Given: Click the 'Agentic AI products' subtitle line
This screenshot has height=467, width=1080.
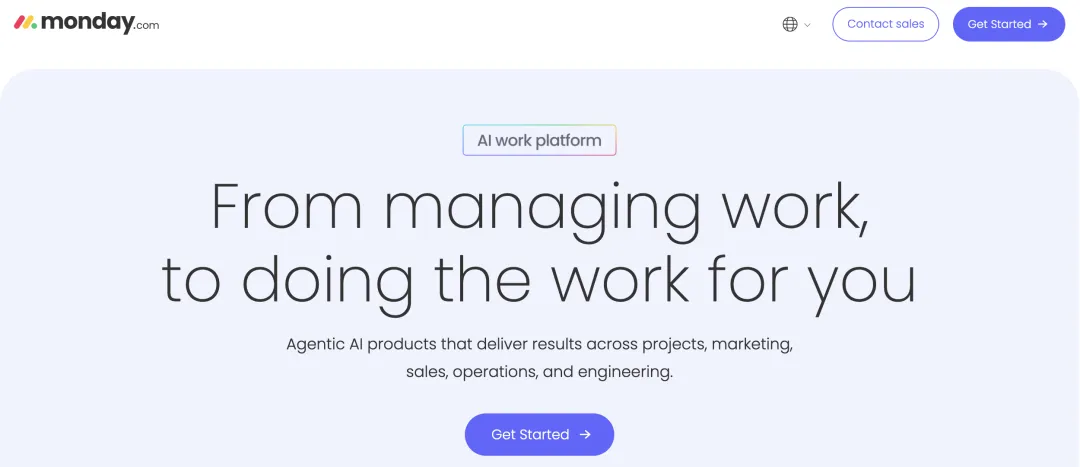Looking at the screenshot, I should (539, 344).
